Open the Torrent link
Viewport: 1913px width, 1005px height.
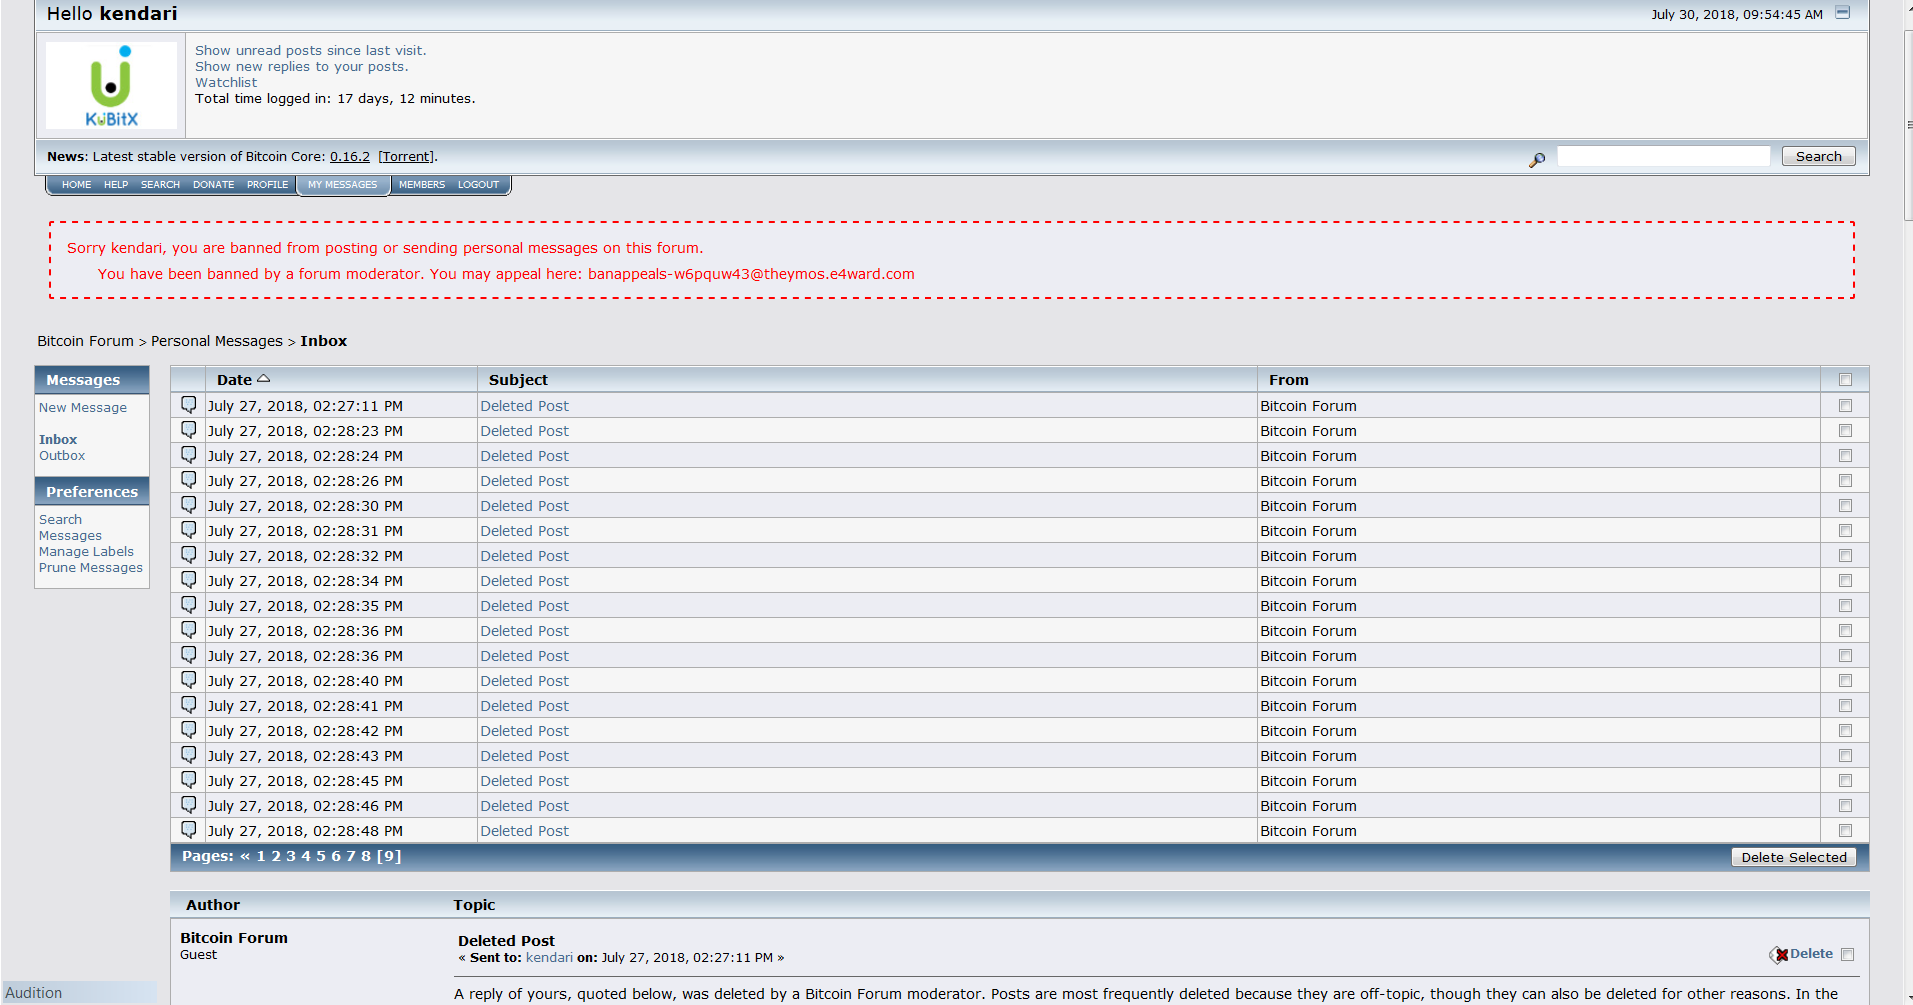407,156
